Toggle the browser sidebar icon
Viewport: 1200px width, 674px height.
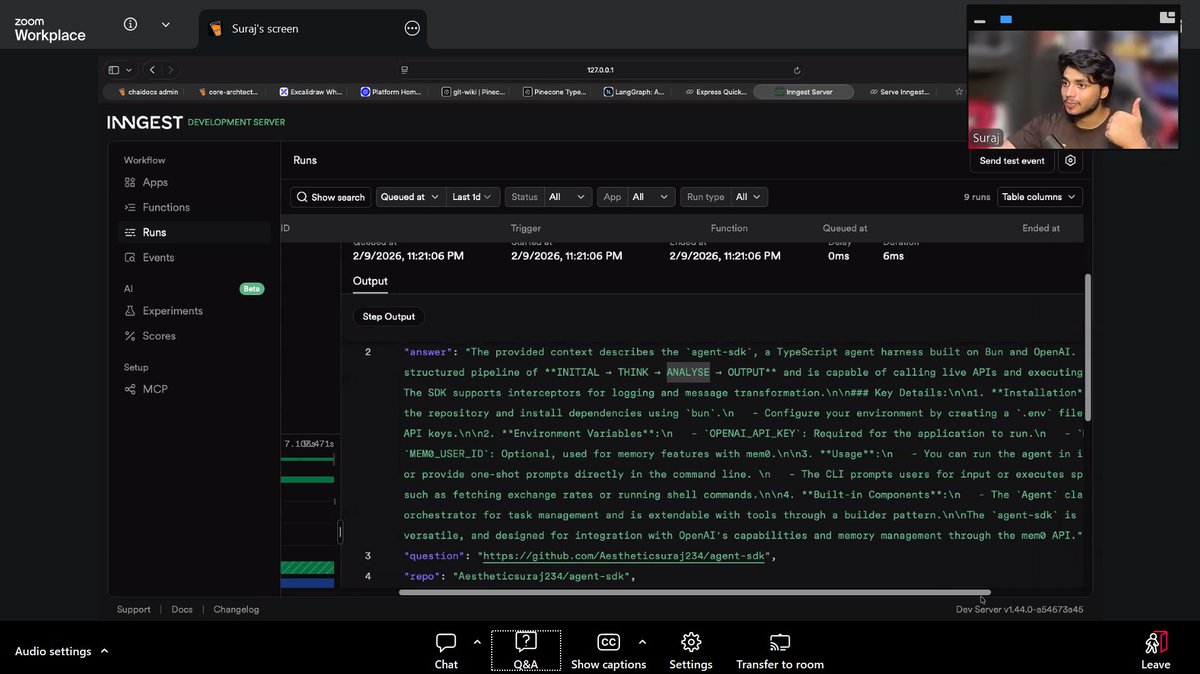tap(114, 70)
